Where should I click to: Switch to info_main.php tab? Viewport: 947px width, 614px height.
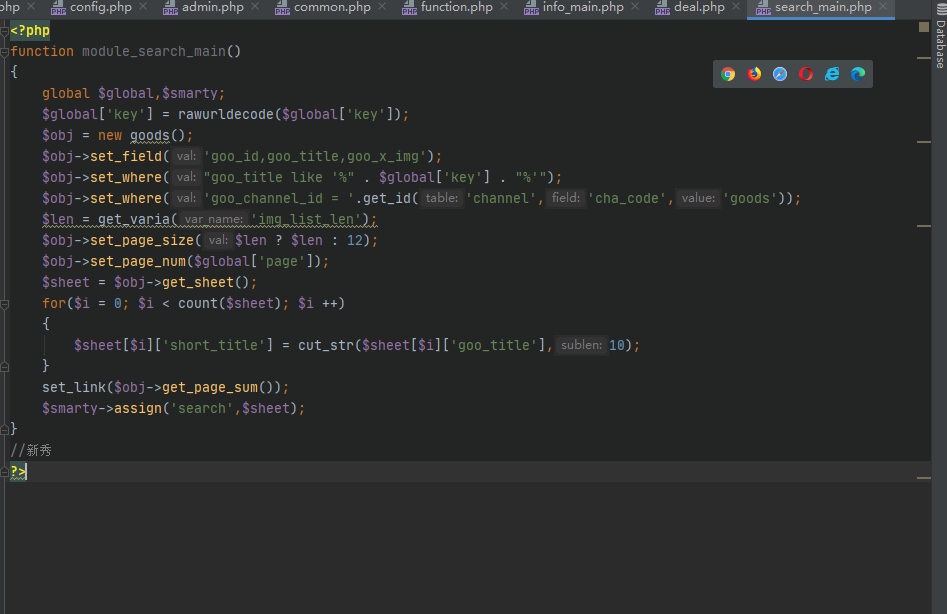coord(583,7)
